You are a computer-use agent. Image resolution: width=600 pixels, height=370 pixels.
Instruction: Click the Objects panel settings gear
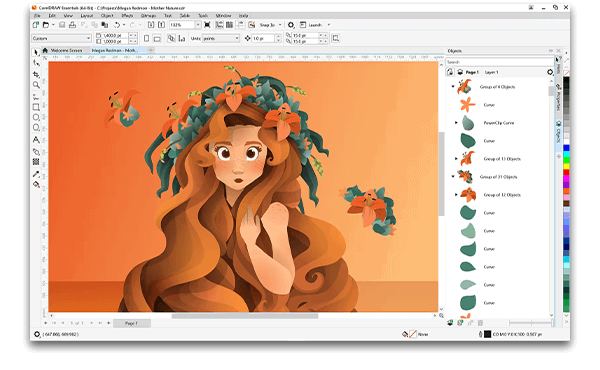pyautogui.click(x=550, y=72)
